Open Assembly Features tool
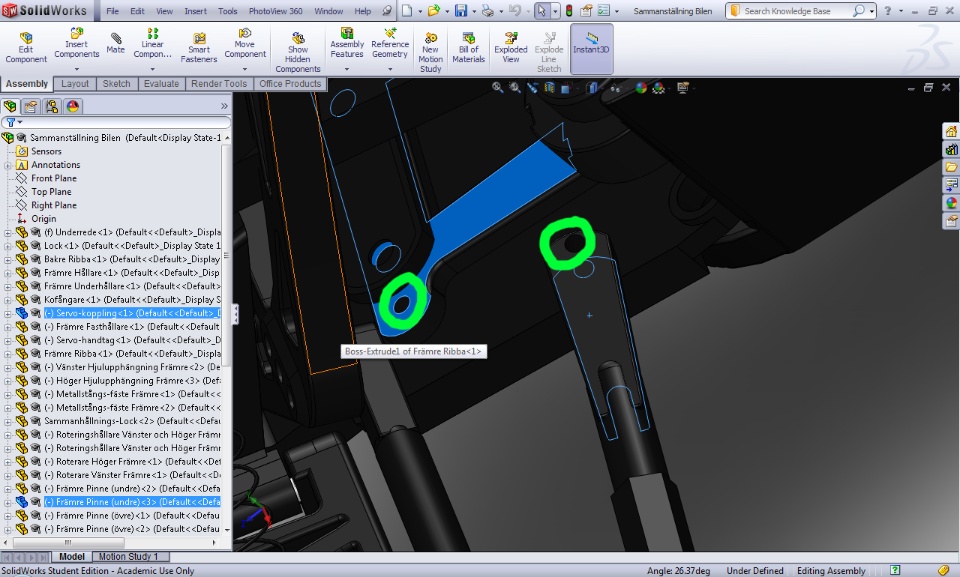The height and width of the screenshot is (577, 960). point(347,42)
